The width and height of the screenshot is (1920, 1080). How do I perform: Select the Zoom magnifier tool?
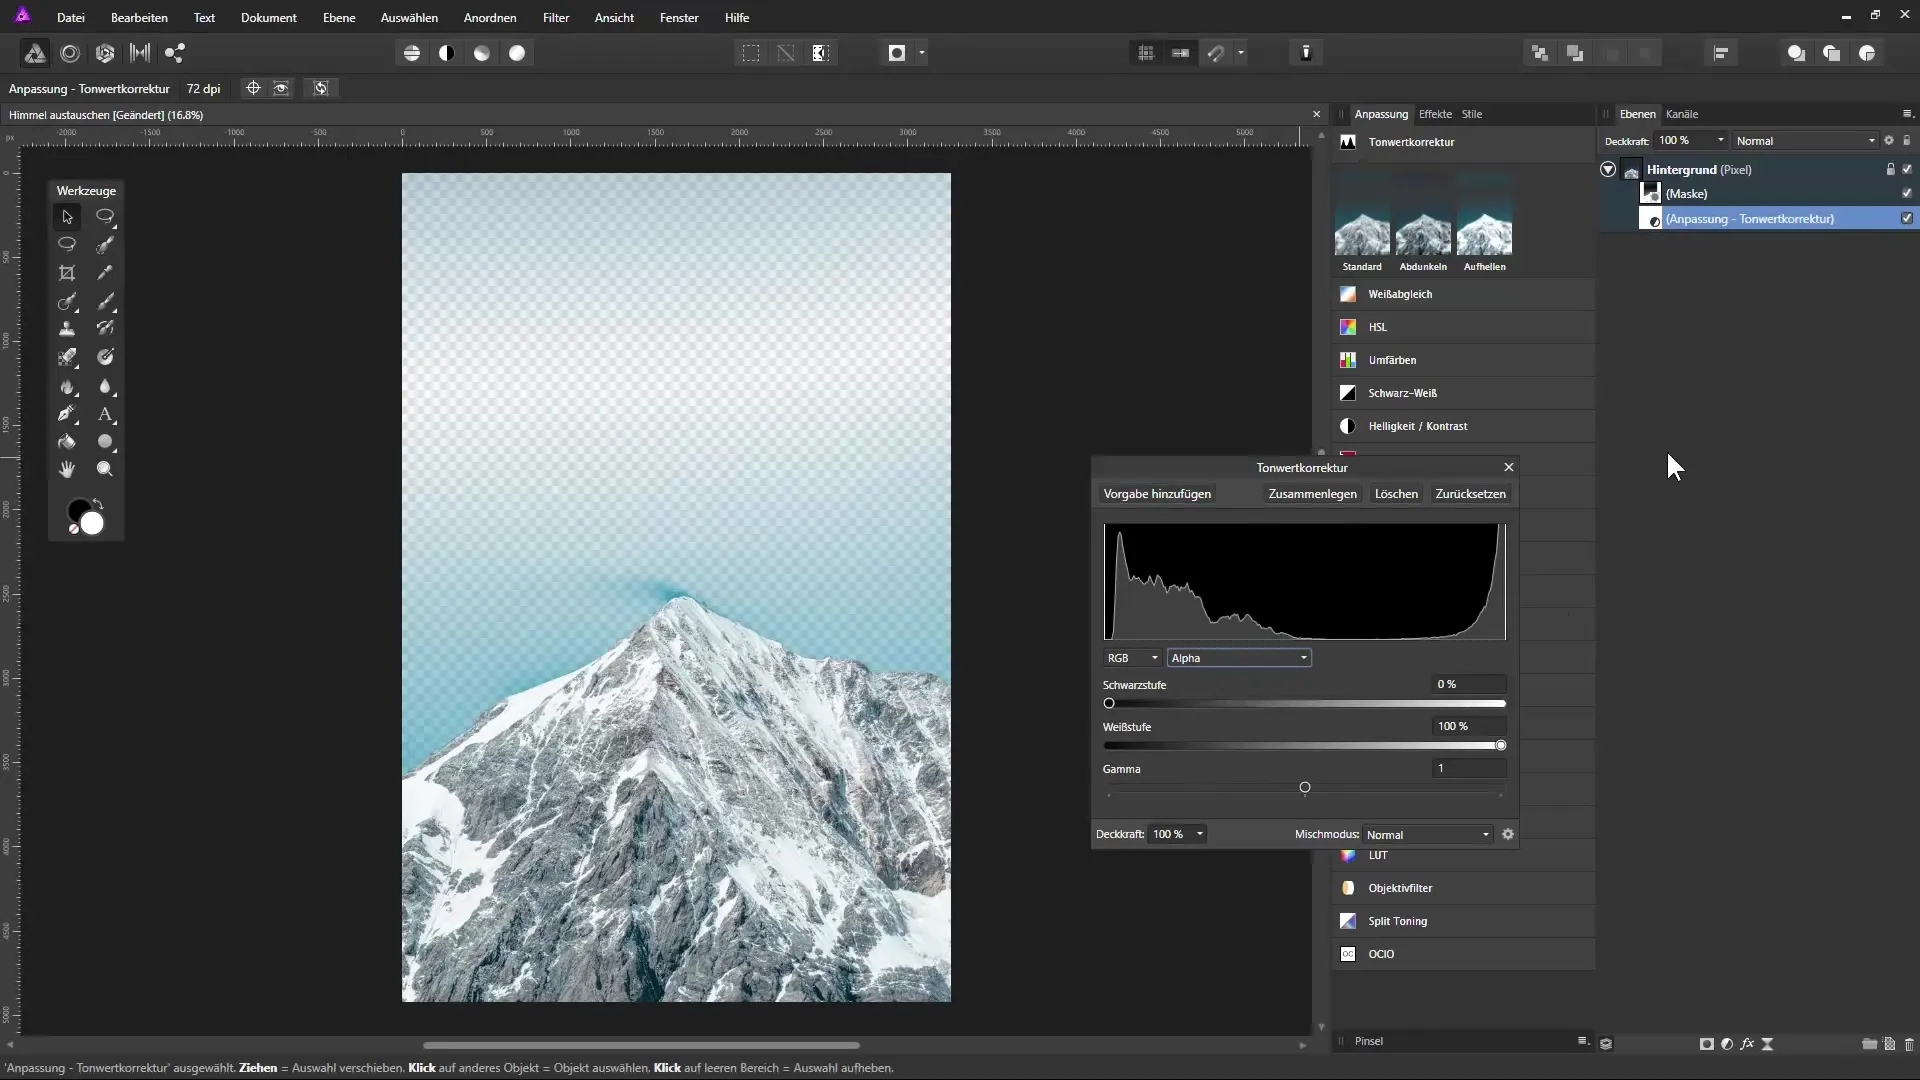[105, 469]
